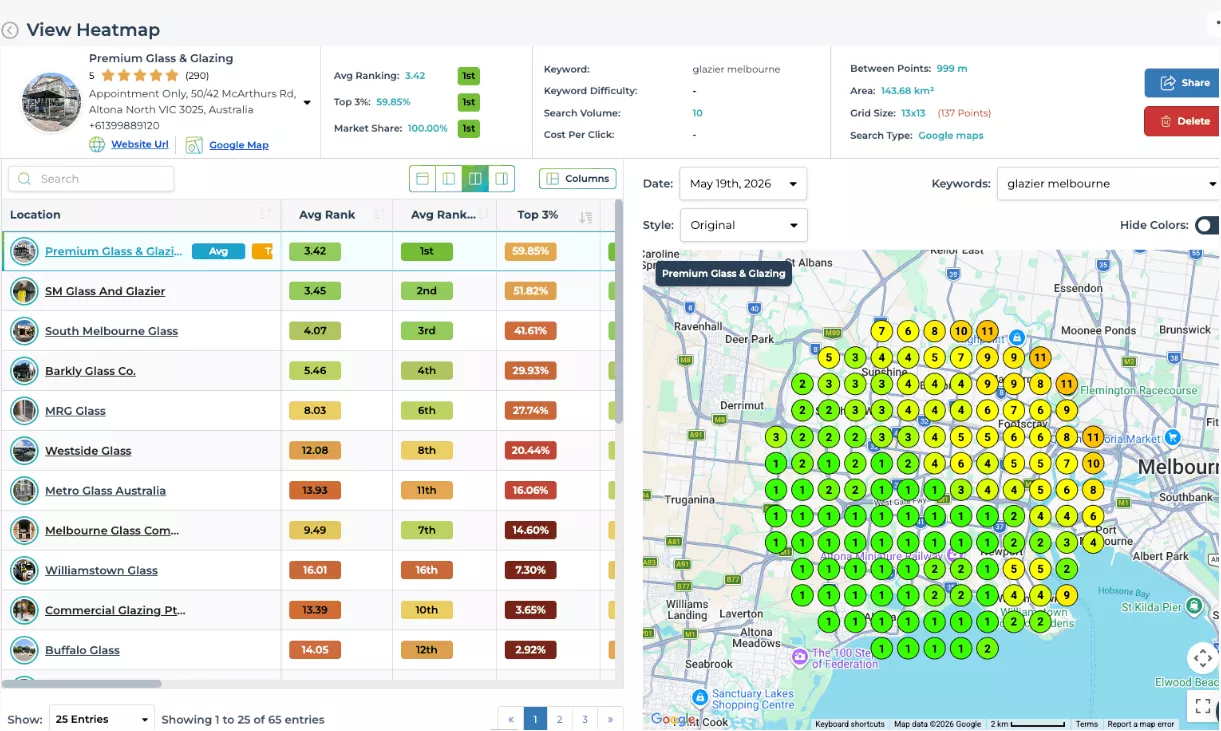This screenshot has height=731, width=1221.
Task: Click the Melbourne Glass Com… row thumbnail
Action: [24, 531]
